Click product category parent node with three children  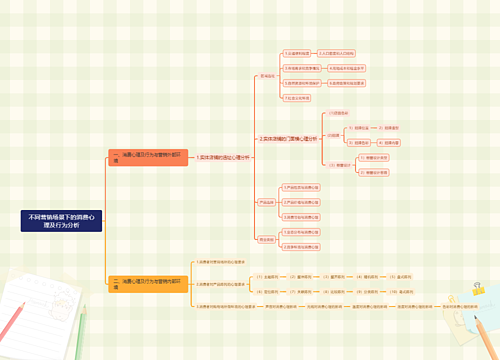pyautogui.click(x=266, y=202)
